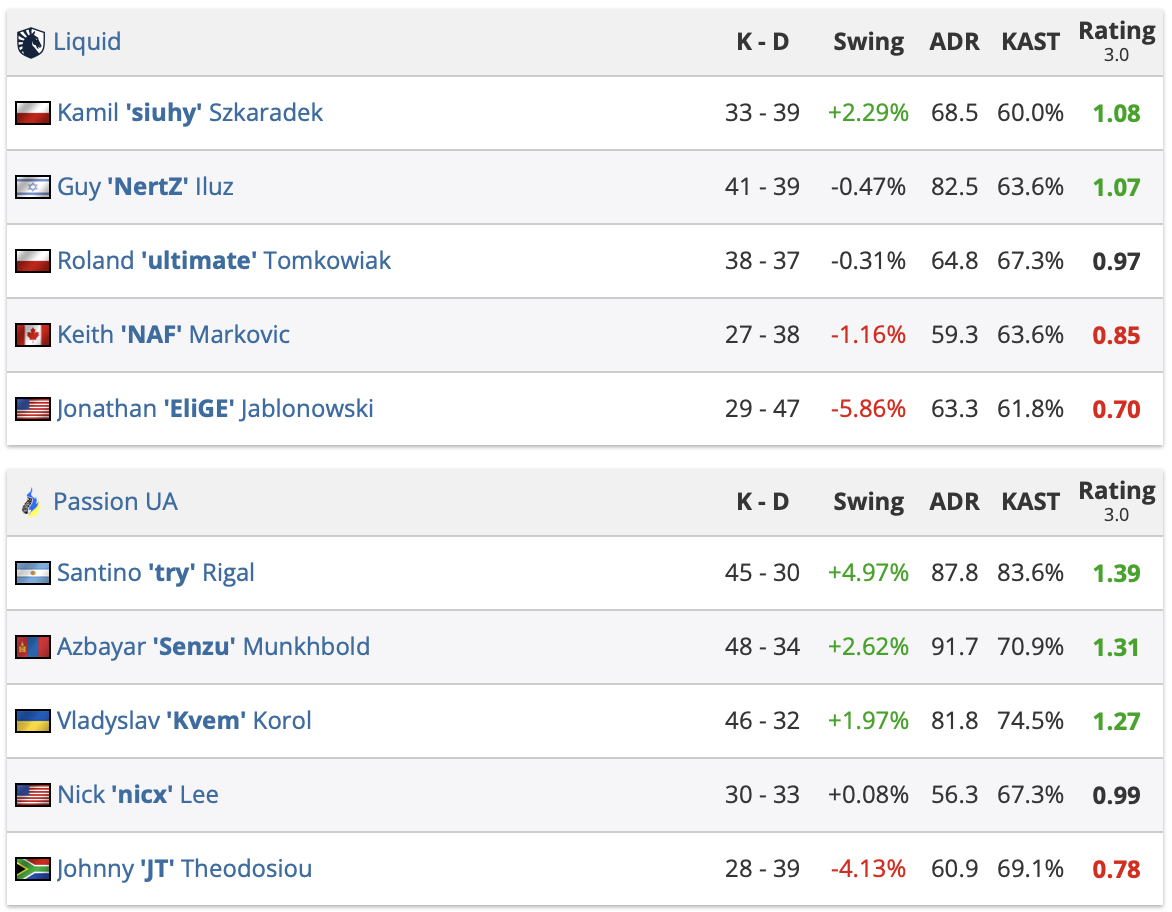The width and height of the screenshot is (1172, 912).
Task: Click the Argentine flag beside try
Action: 33,573
